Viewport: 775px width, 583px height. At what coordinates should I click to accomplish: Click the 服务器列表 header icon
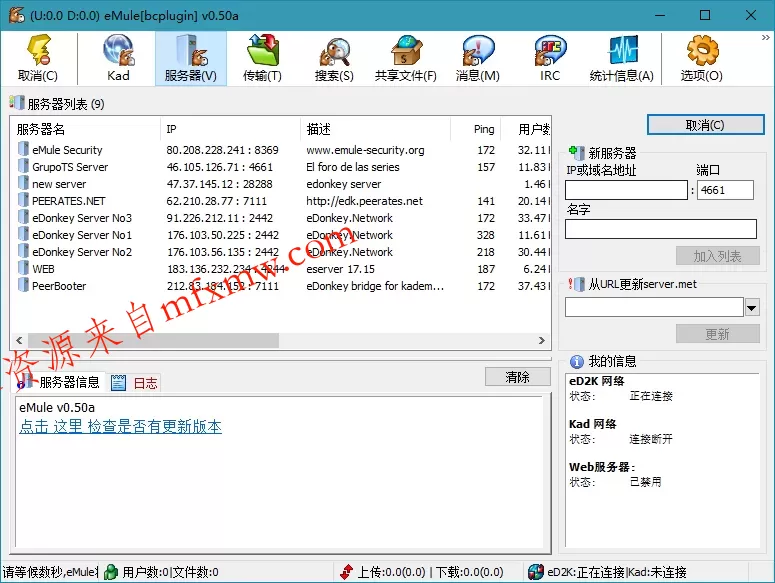pos(16,103)
